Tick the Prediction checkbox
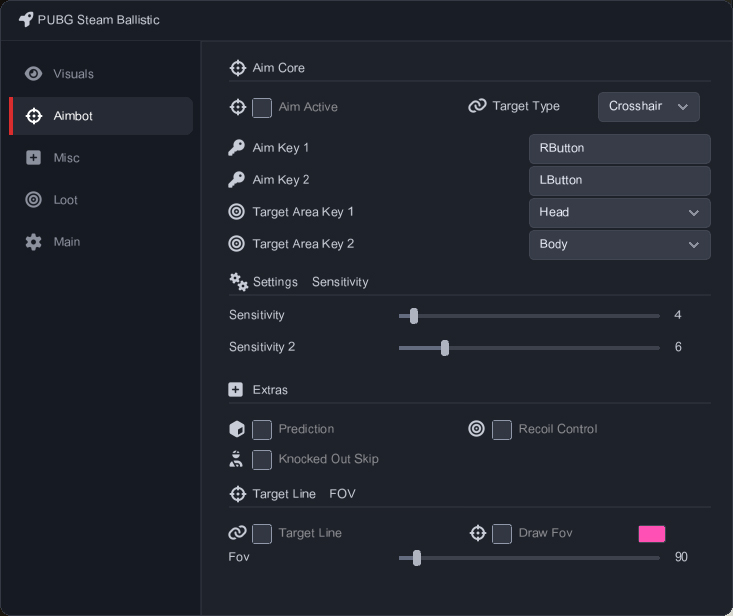The image size is (733, 616). pos(262,430)
